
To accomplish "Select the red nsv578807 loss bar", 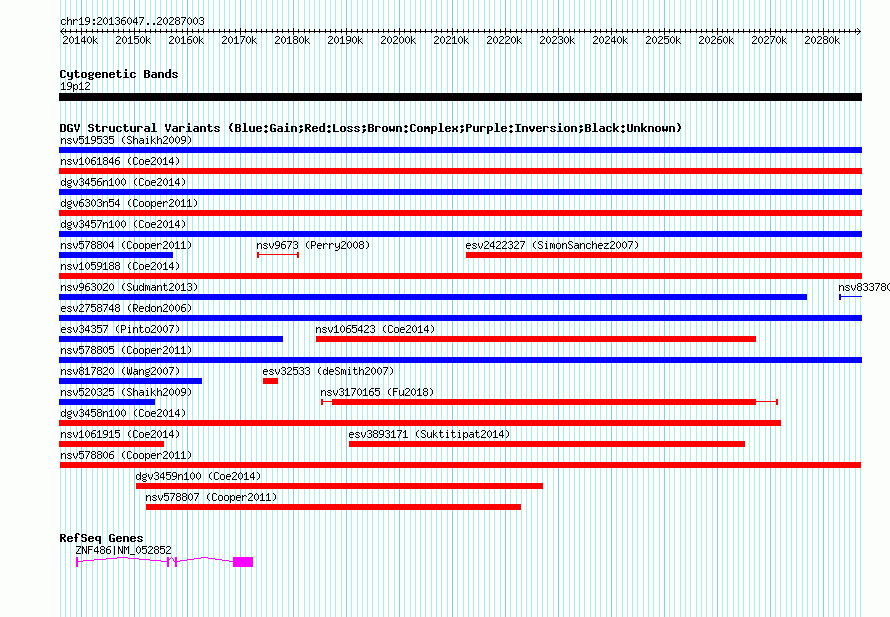I will pyautogui.click(x=333, y=507).
